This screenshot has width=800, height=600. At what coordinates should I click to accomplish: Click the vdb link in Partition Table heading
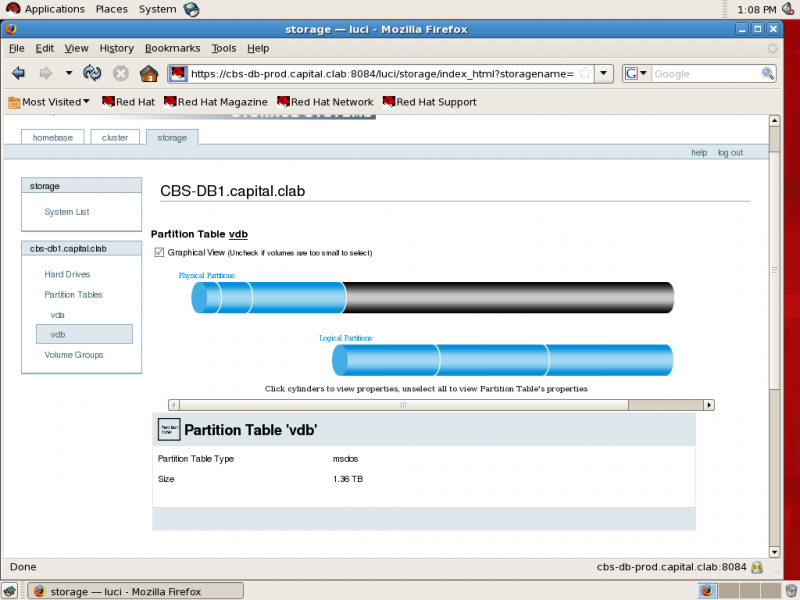click(x=238, y=234)
